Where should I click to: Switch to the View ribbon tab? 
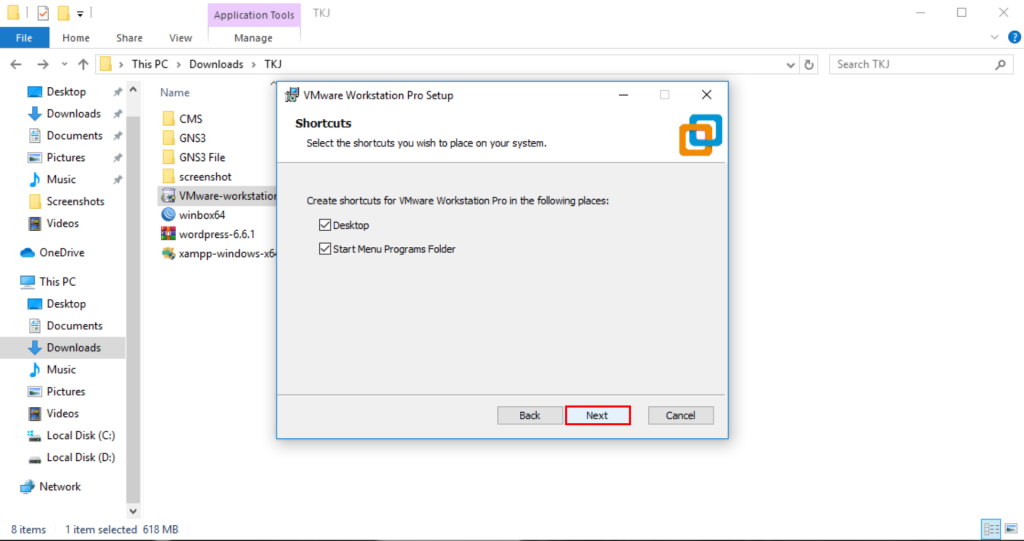tap(180, 38)
